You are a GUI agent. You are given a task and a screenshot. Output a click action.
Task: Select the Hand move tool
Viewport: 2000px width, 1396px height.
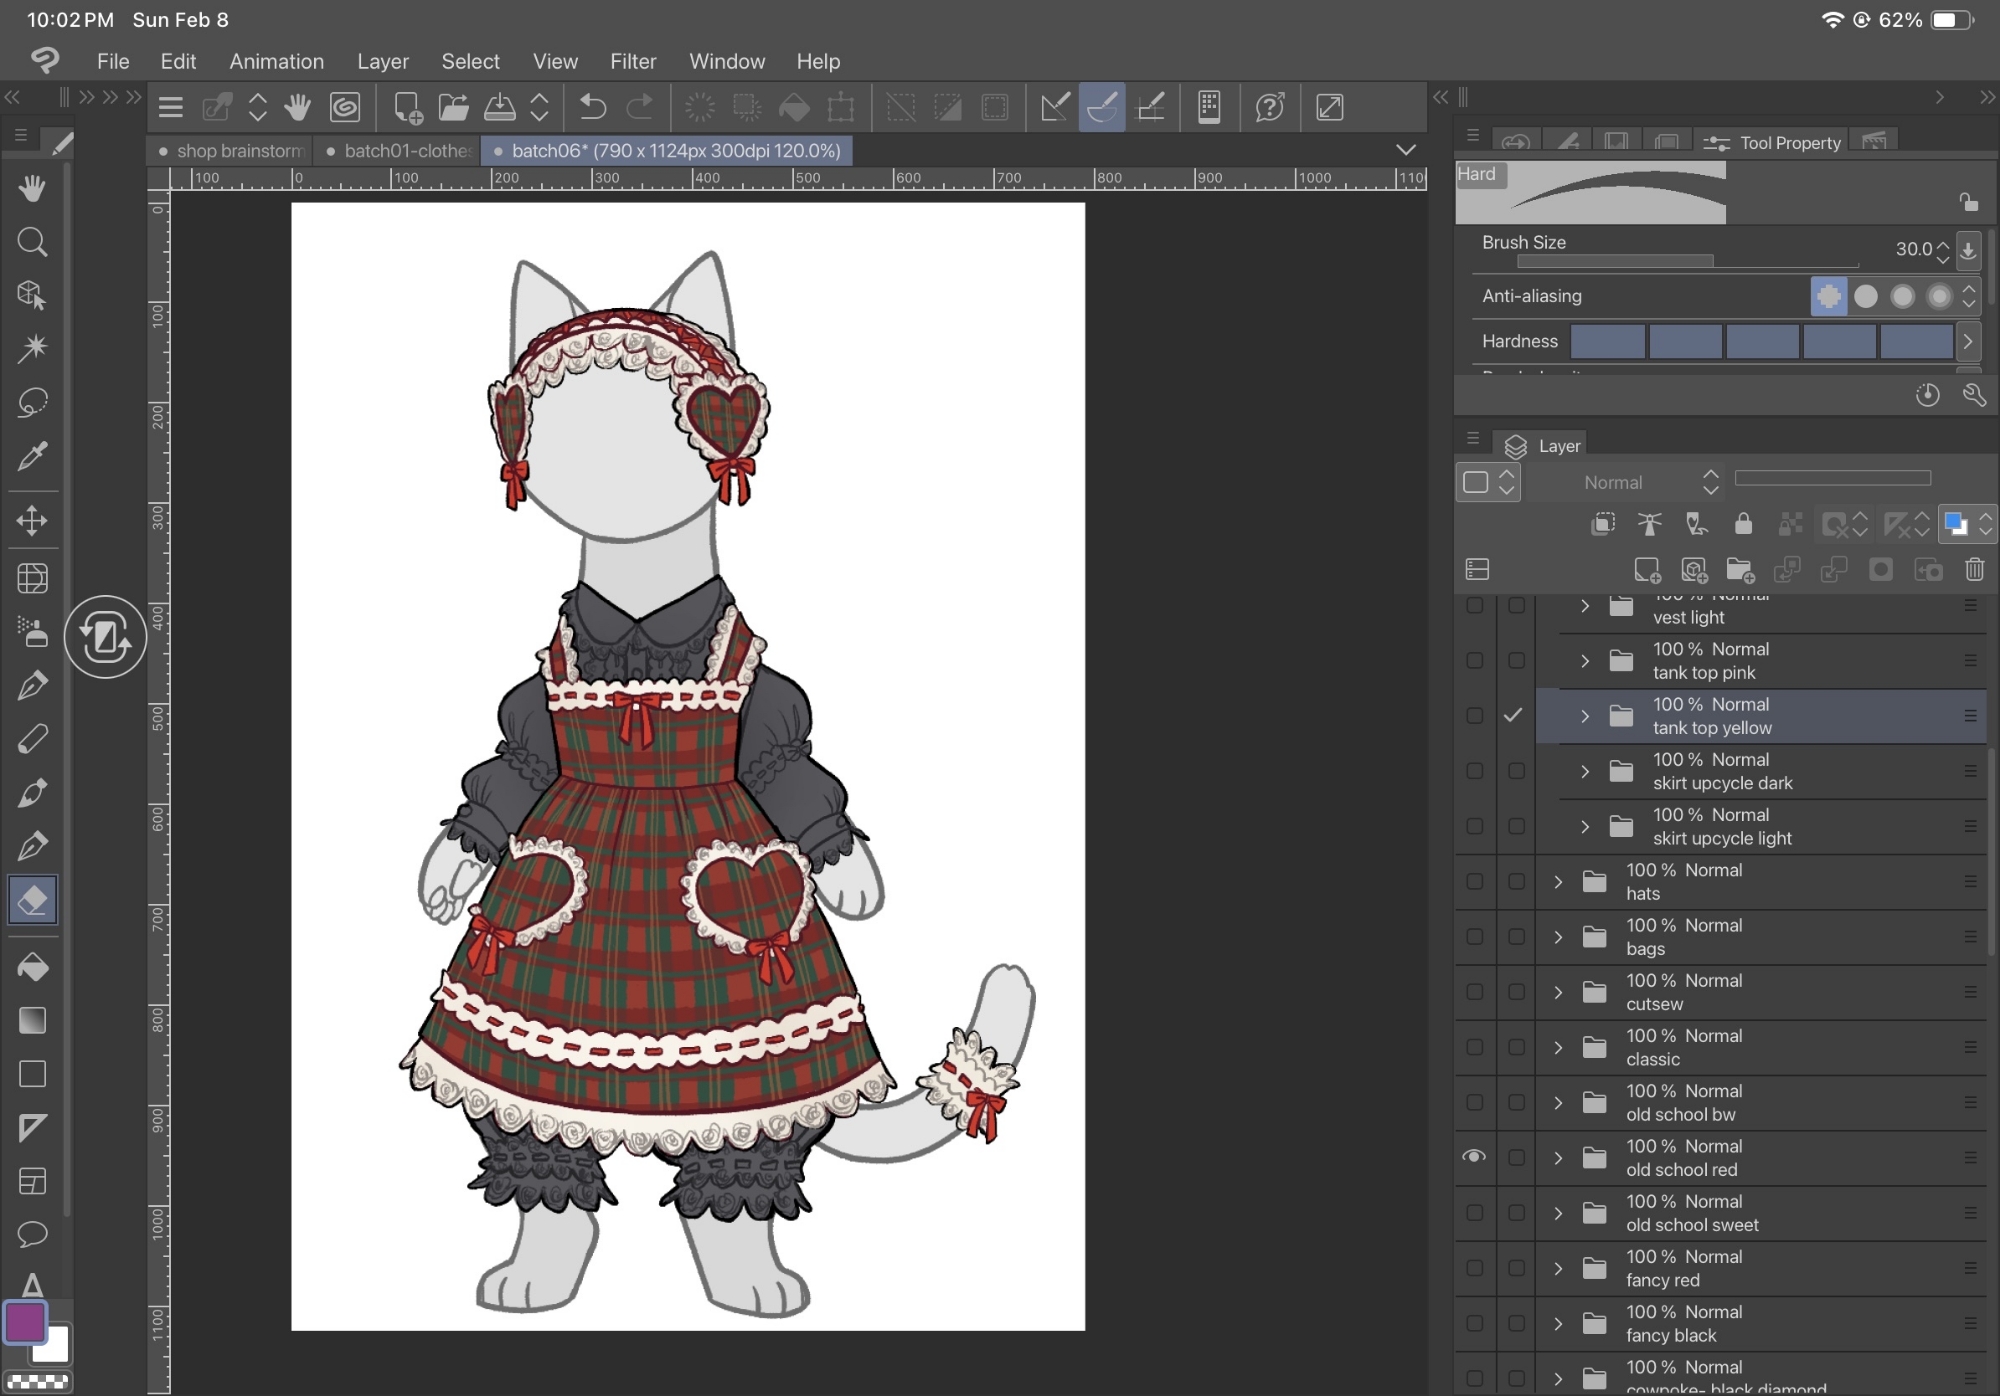32,188
